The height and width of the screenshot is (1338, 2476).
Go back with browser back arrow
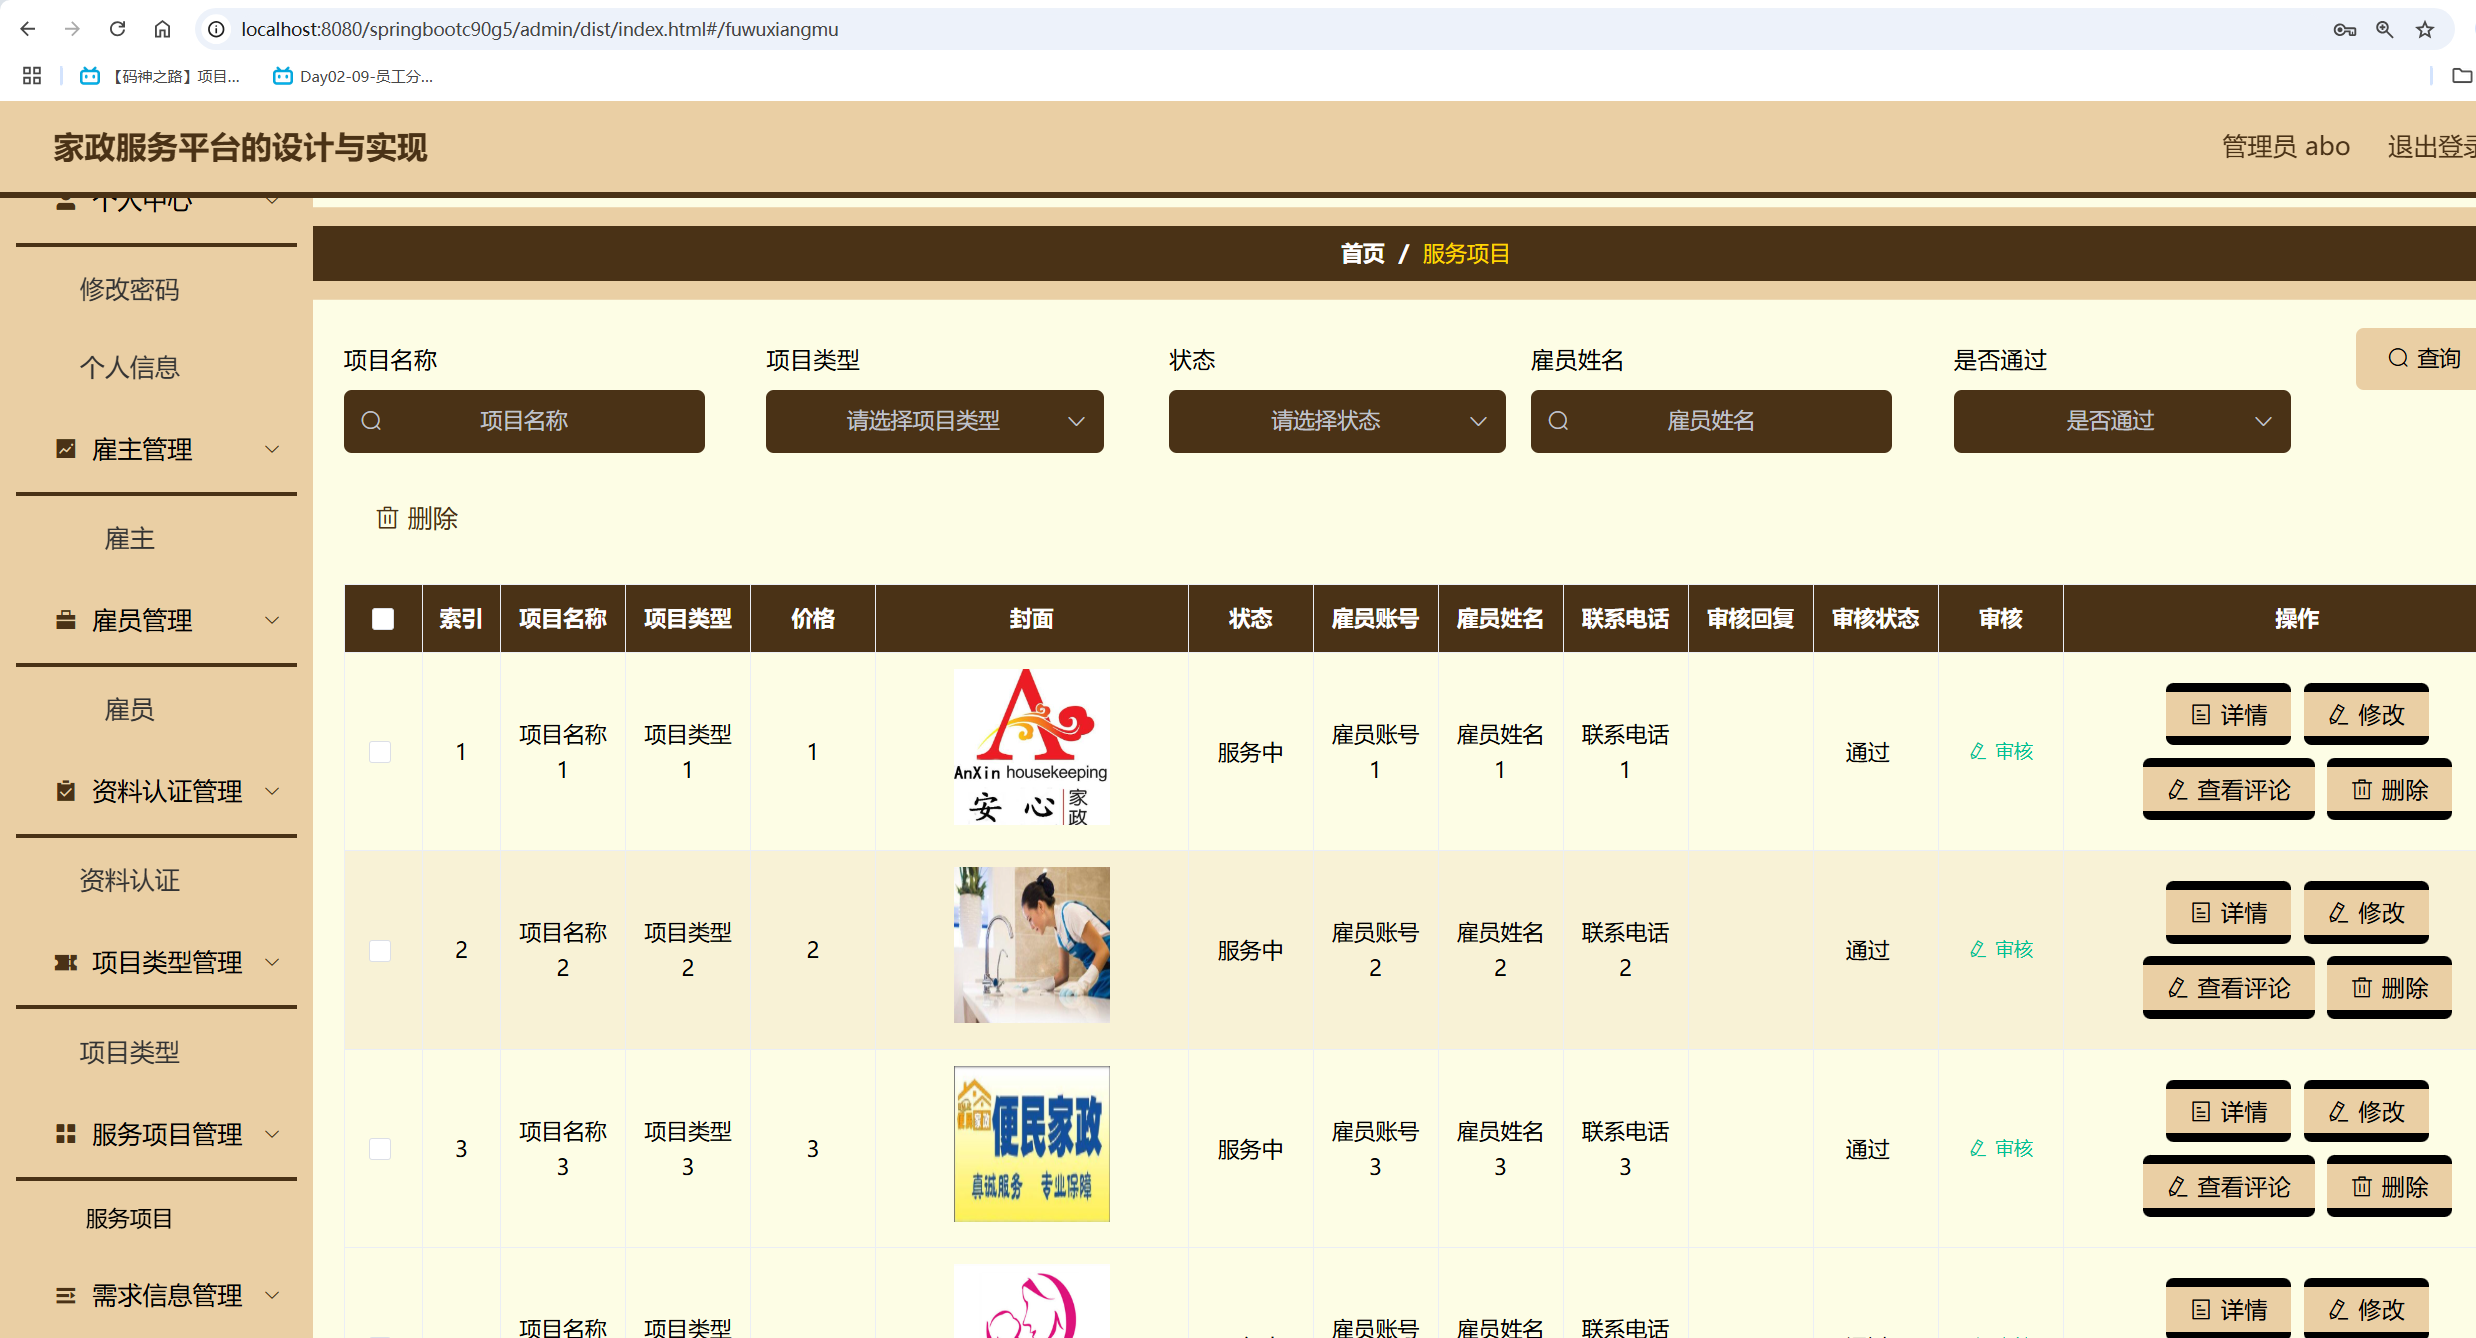tap(28, 29)
